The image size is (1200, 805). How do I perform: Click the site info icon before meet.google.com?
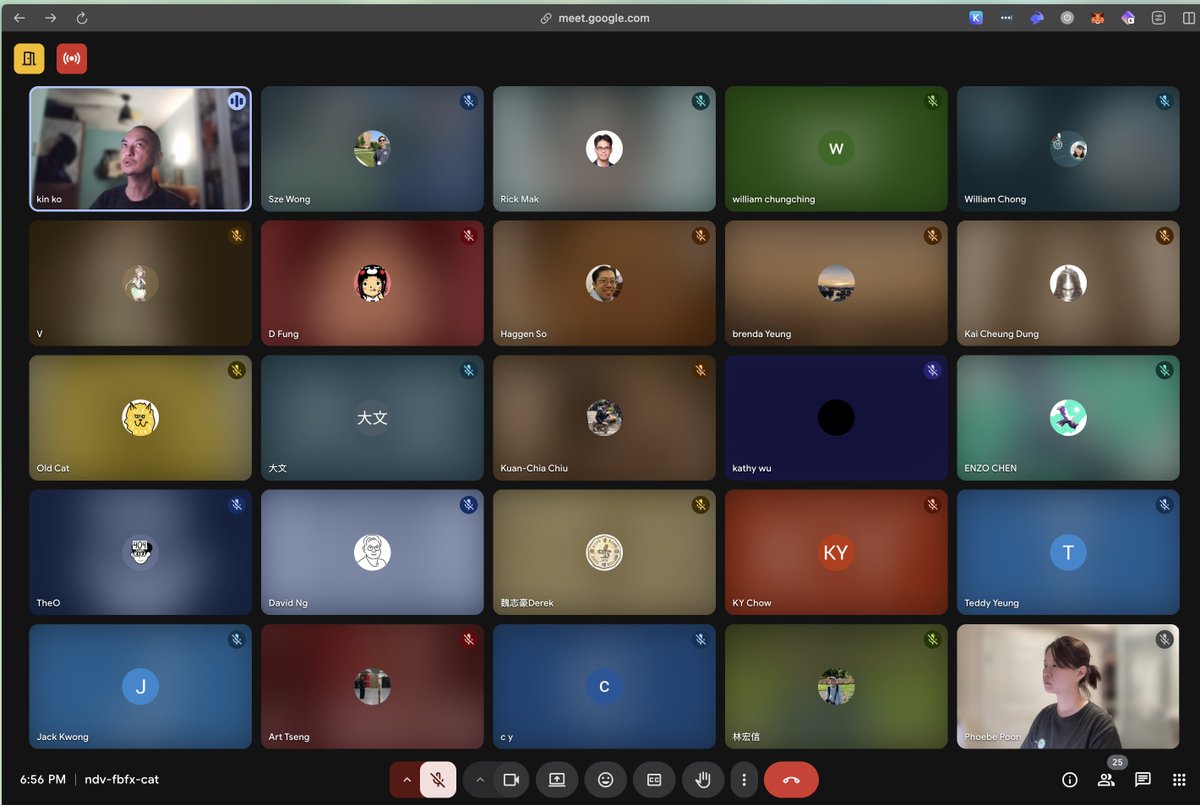[x=546, y=18]
